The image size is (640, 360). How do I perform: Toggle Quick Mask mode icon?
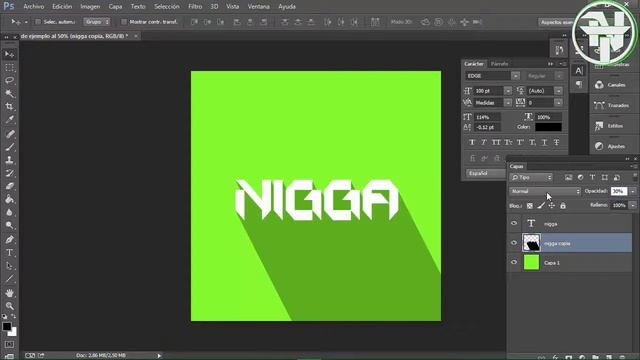9,344
